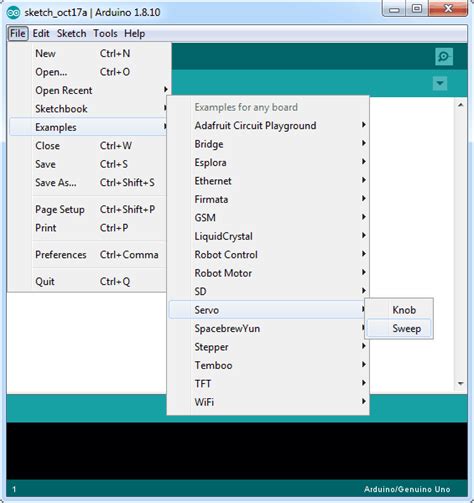Open the Sketch menu

coord(71,34)
